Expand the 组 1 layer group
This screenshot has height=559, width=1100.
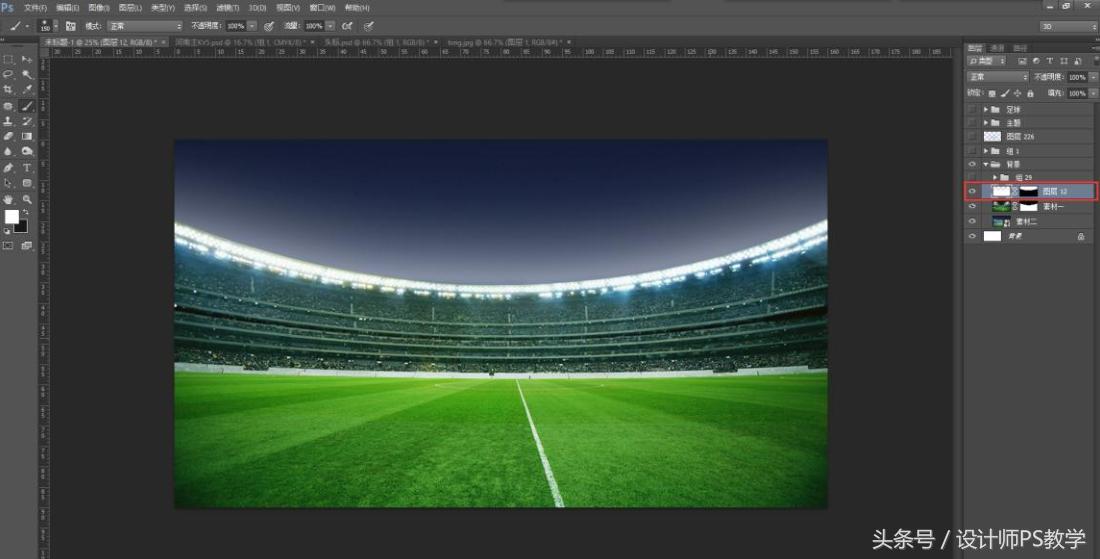986,151
